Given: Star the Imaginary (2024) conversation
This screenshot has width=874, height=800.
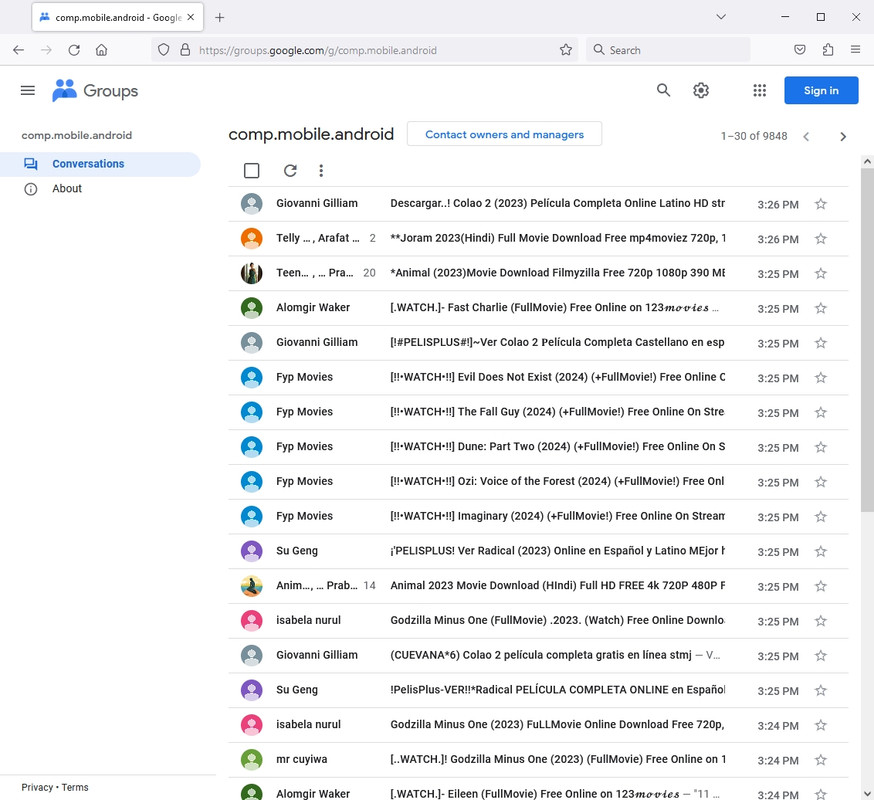Looking at the screenshot, I should point(820,517).
